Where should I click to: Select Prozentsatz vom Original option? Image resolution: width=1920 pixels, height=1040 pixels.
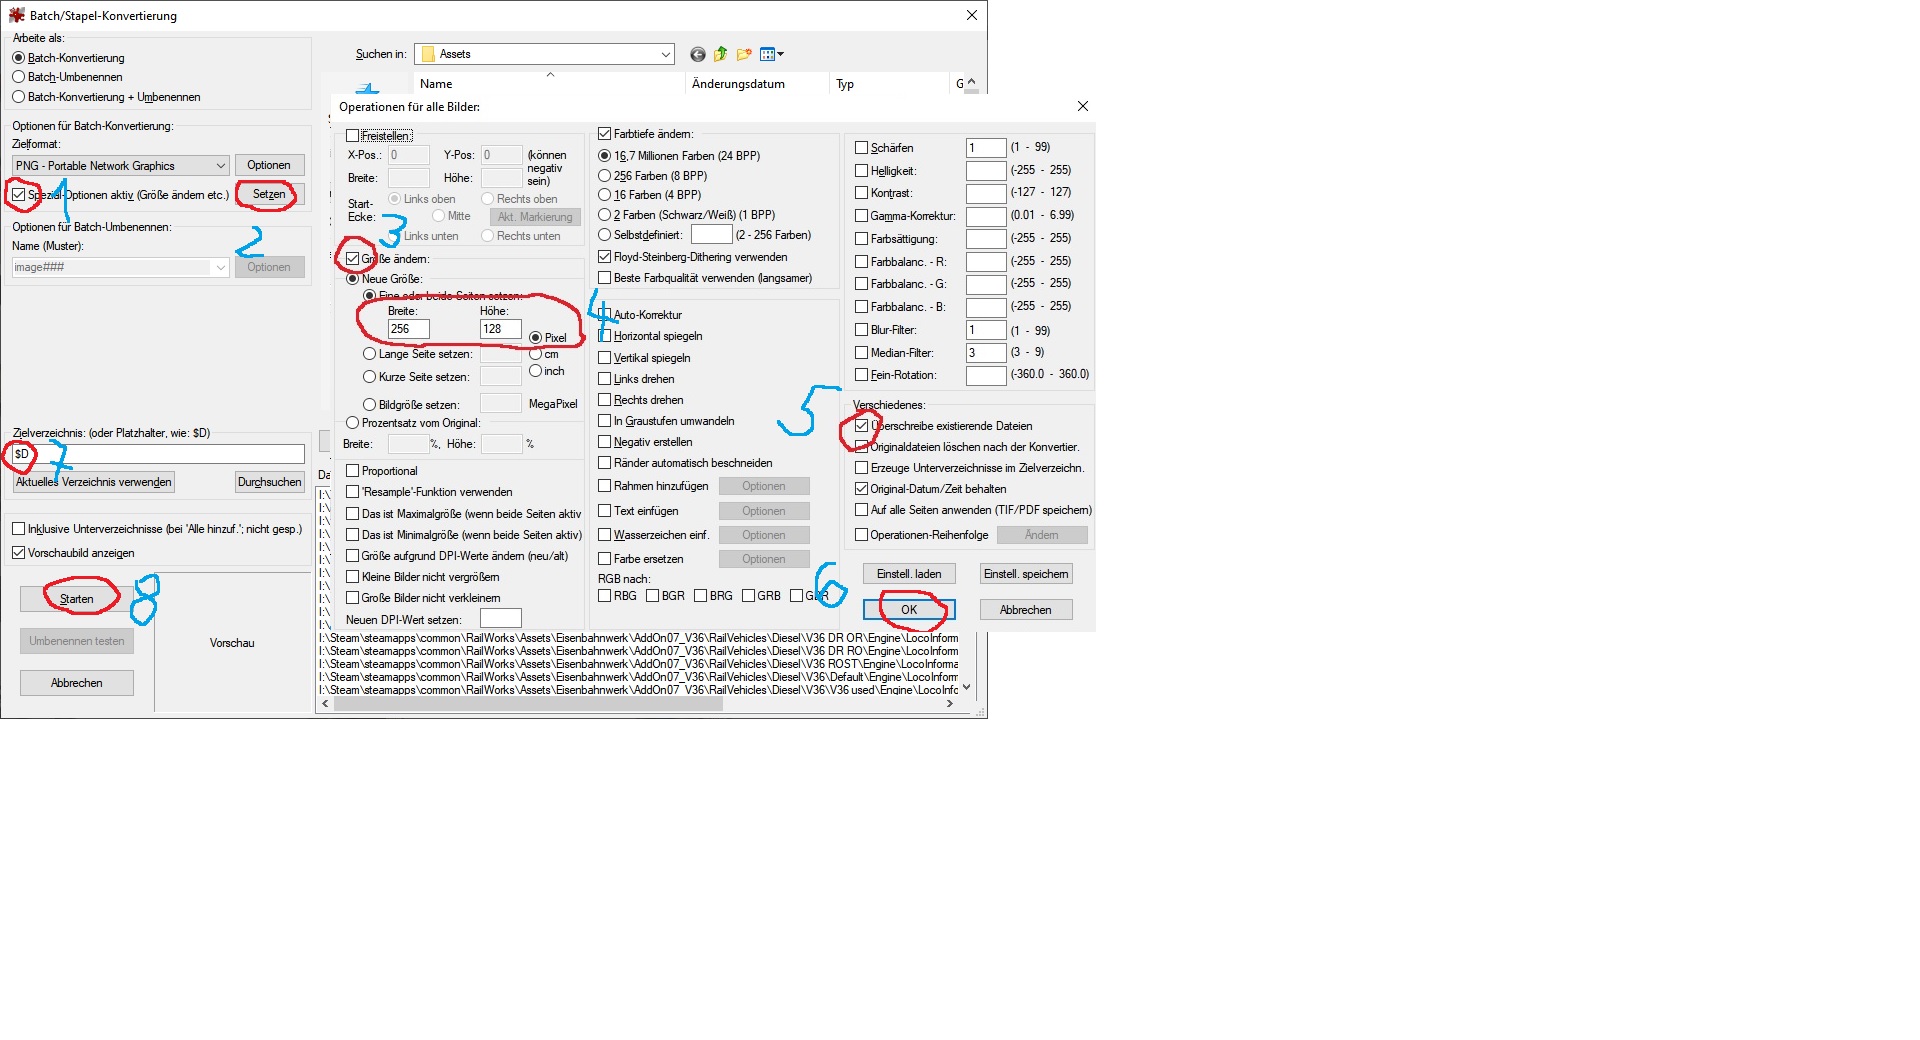(x=352, y=423)
